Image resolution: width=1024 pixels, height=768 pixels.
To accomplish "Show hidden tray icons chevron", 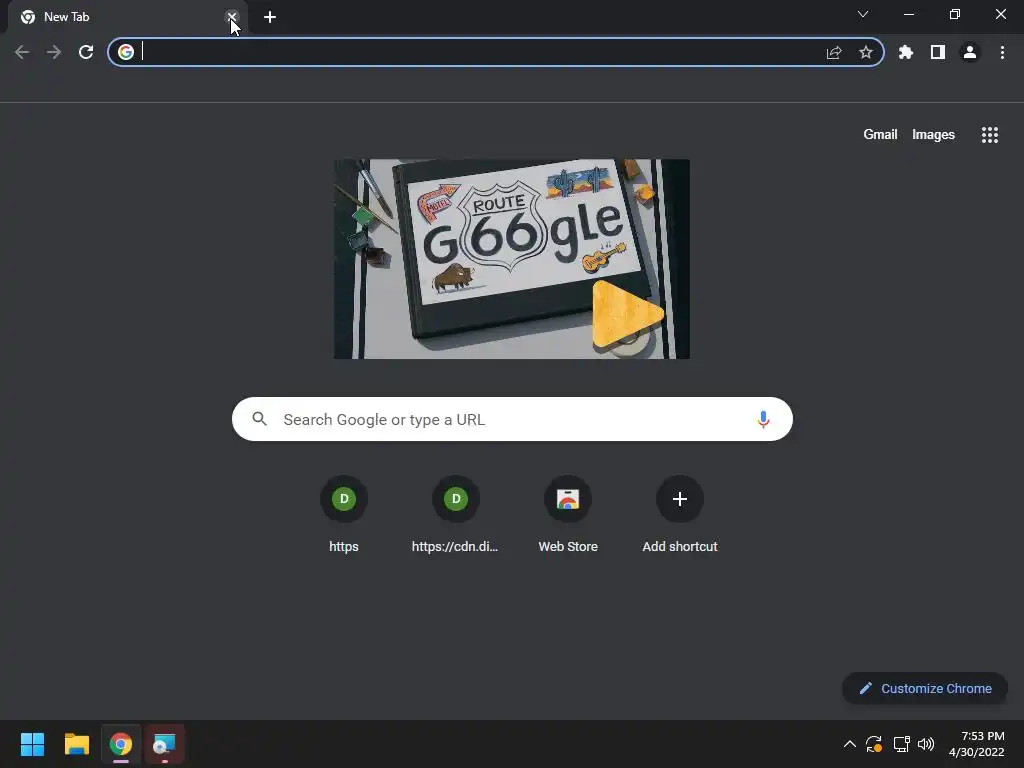I will (x=850, y=744).
